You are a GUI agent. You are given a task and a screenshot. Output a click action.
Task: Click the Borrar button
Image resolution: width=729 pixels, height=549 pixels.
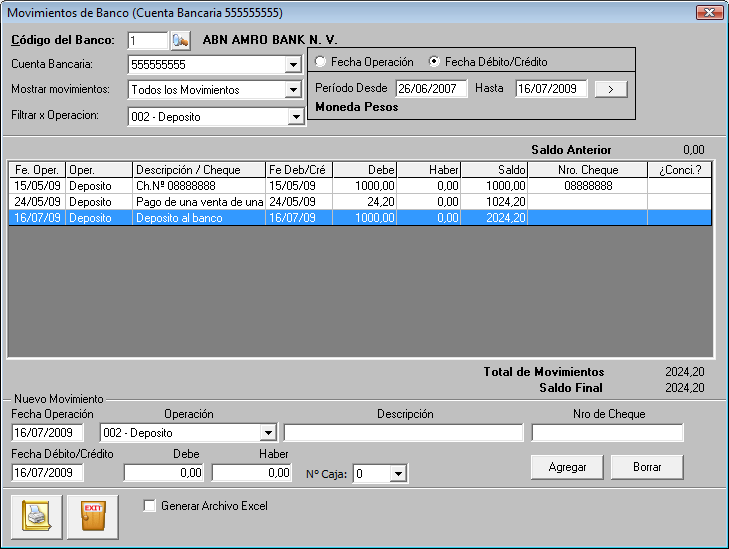pyautogui.click(x=647, y=467)
